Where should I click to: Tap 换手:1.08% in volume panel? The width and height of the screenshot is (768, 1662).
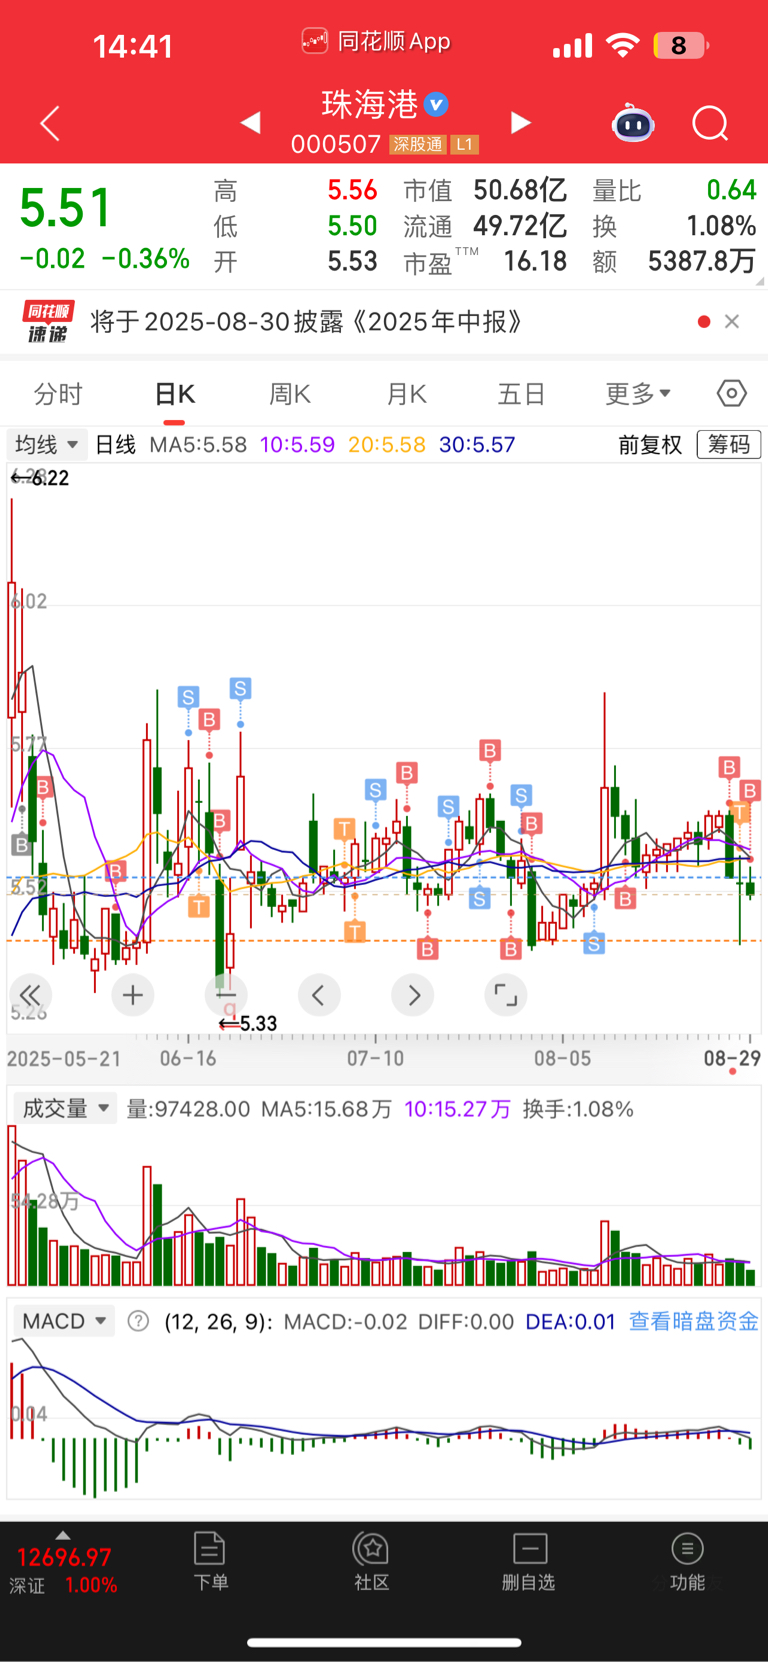[578, 1109]
